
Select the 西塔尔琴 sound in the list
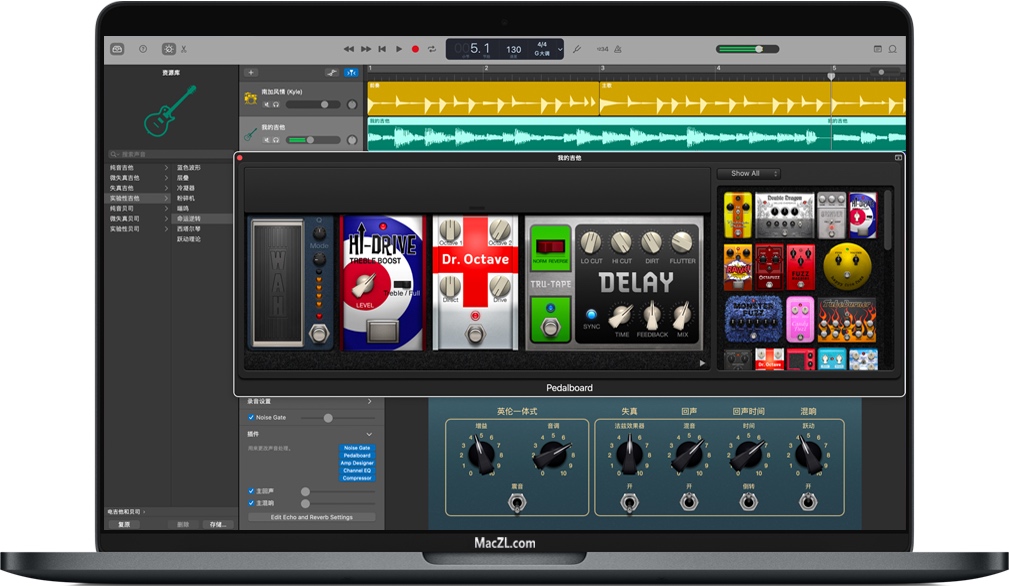(190, 228)
